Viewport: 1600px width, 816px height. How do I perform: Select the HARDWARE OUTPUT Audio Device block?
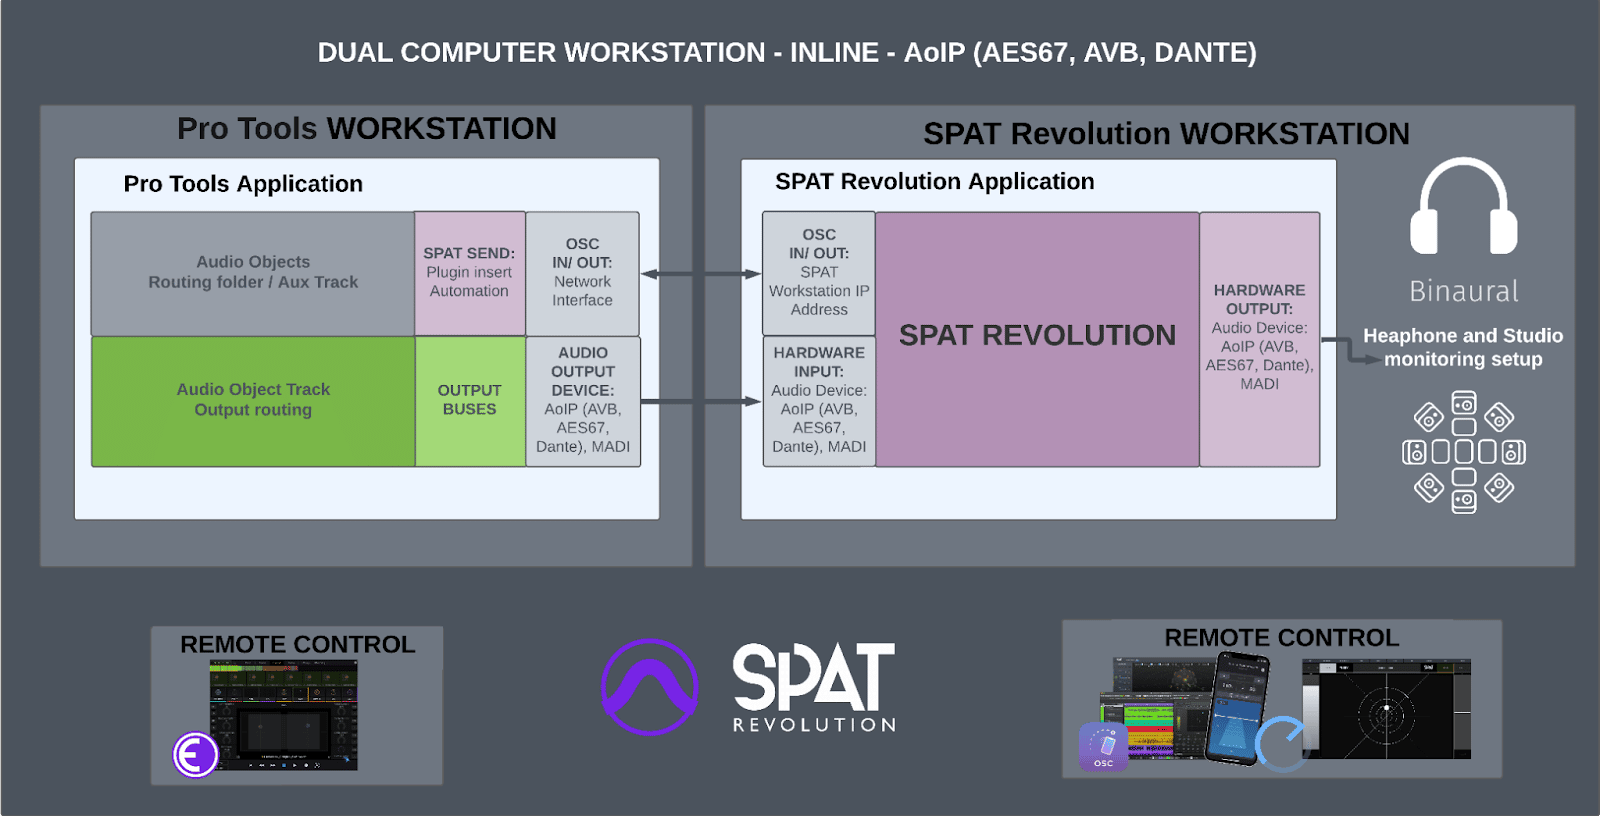click(x=1259, y=338)
